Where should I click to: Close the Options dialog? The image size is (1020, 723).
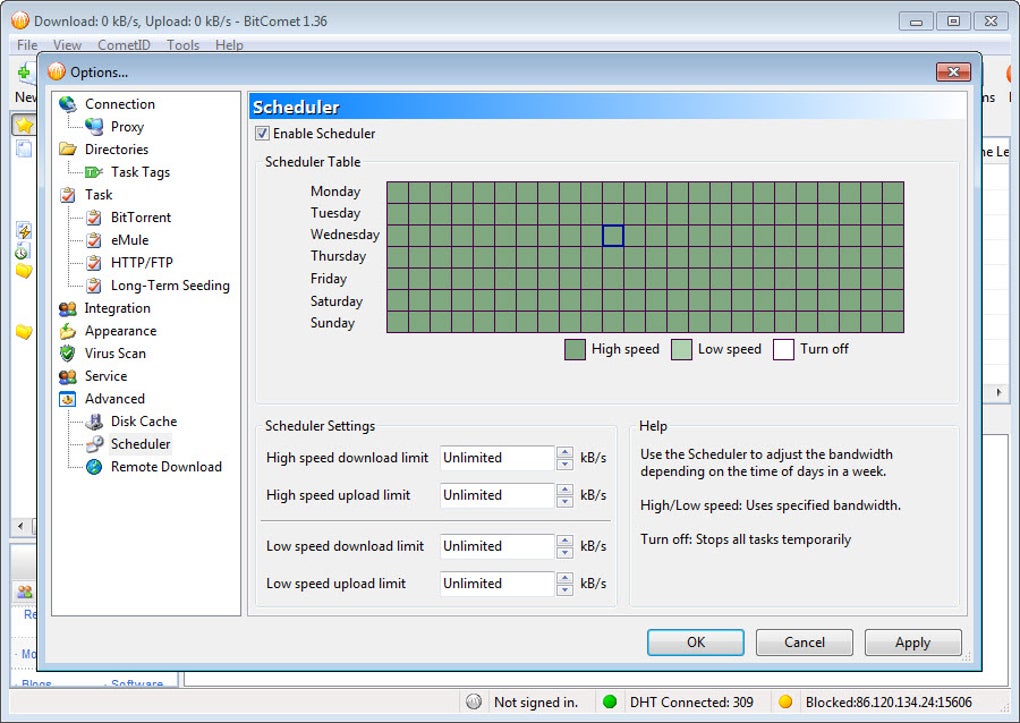[x=953, y=72]
